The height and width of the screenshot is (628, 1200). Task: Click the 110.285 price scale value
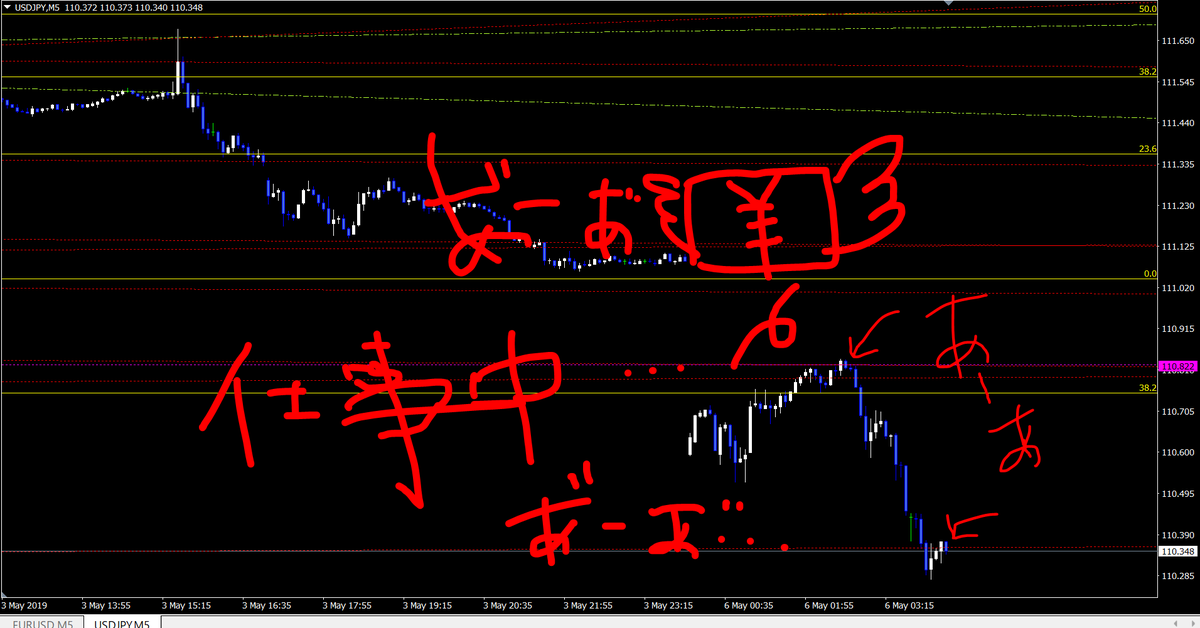(x=1180, y=577)
